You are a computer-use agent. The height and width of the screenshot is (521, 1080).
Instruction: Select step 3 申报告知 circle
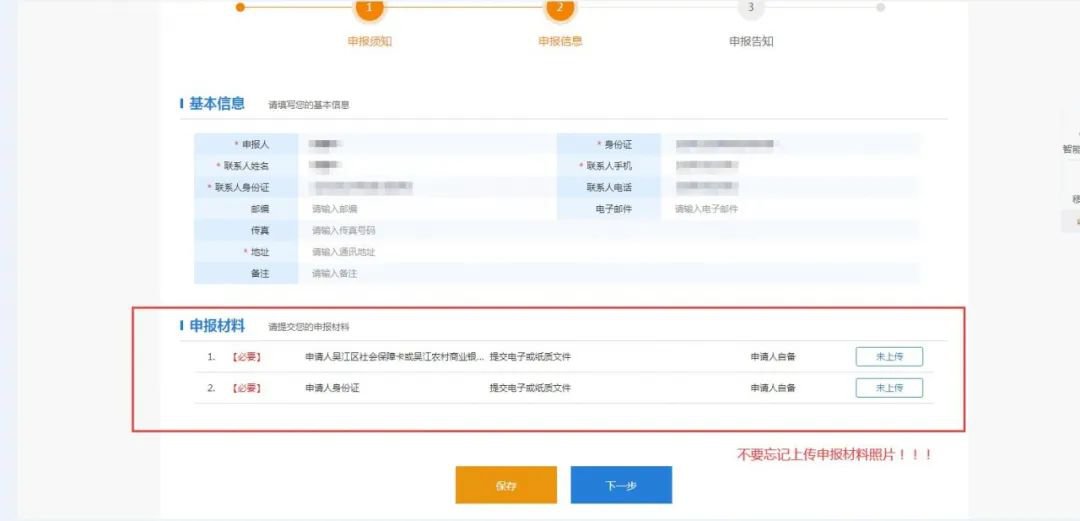pyautogui.click(x=751, y=7)
